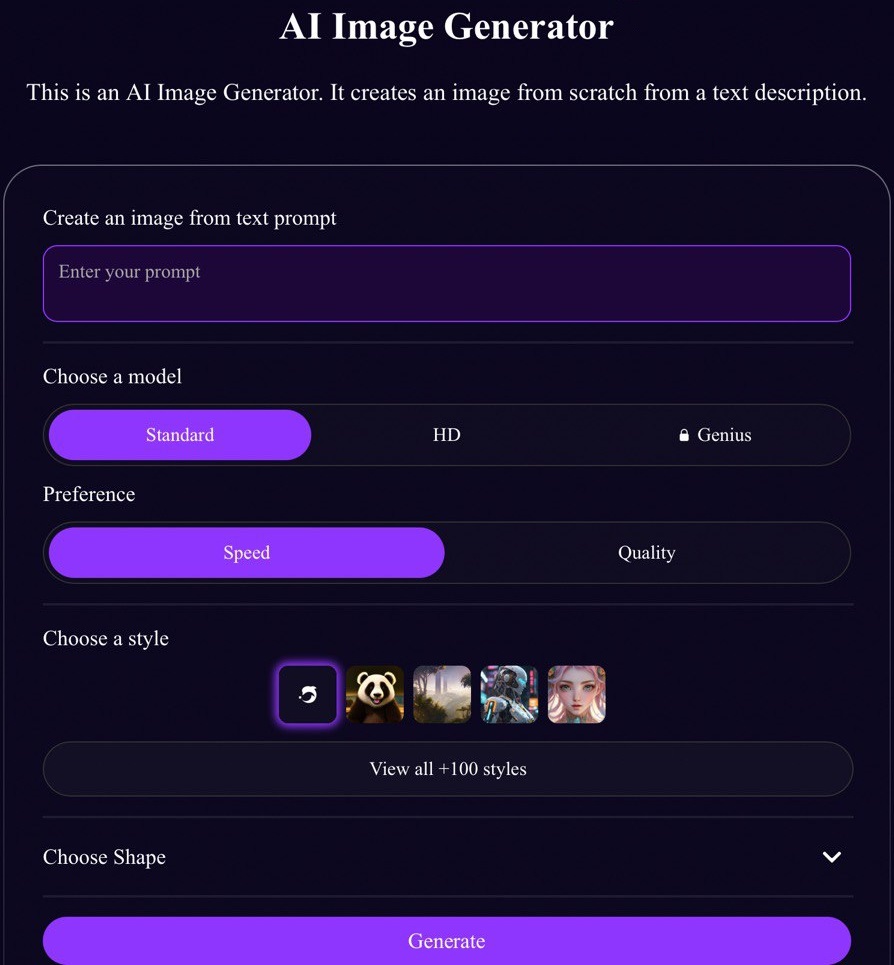894x965 pixels.
Task: Choose the panda style thumbnail
Action: tap(375, 694)
